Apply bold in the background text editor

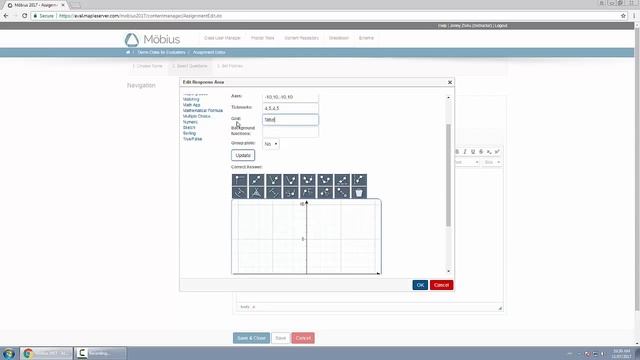[457, 151]
